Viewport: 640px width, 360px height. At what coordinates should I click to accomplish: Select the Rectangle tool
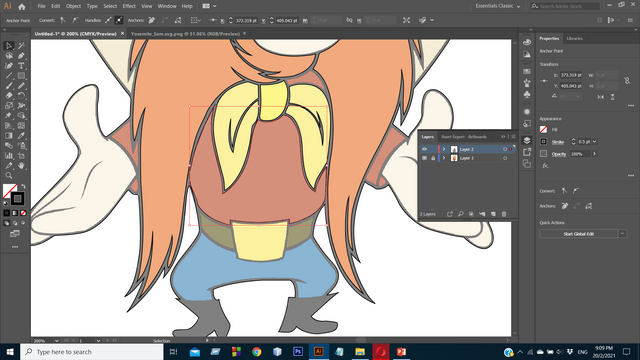[x=21, y=76]
